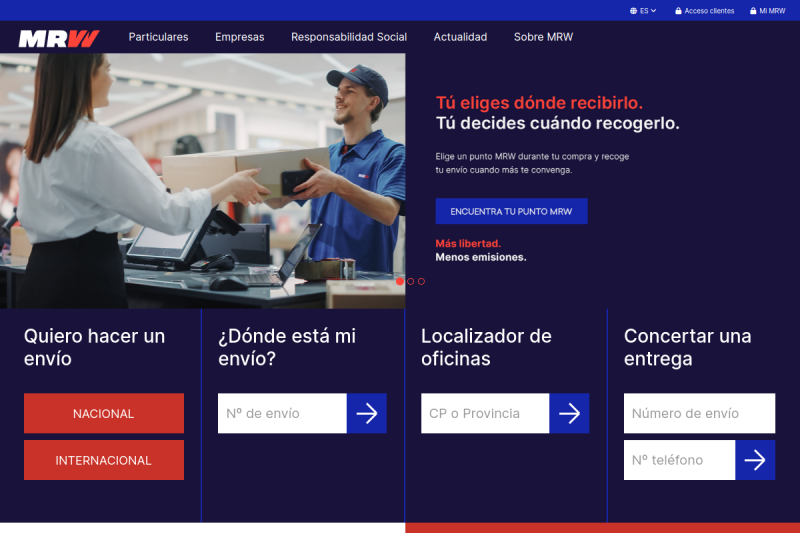This screenshot has height=533, width=800.
Task: Click the Nacional shipment button
Action: click(x=104, y=413)
